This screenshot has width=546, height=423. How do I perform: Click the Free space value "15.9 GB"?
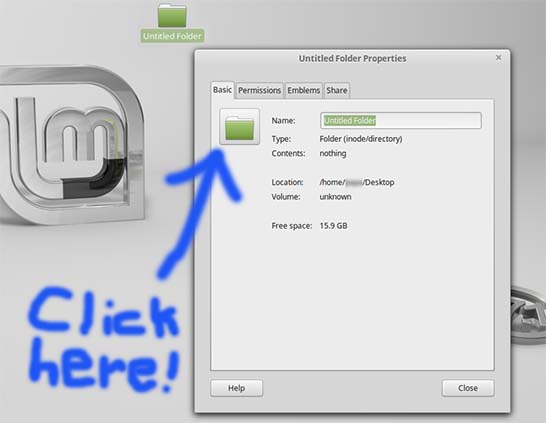tap(333, 226)
